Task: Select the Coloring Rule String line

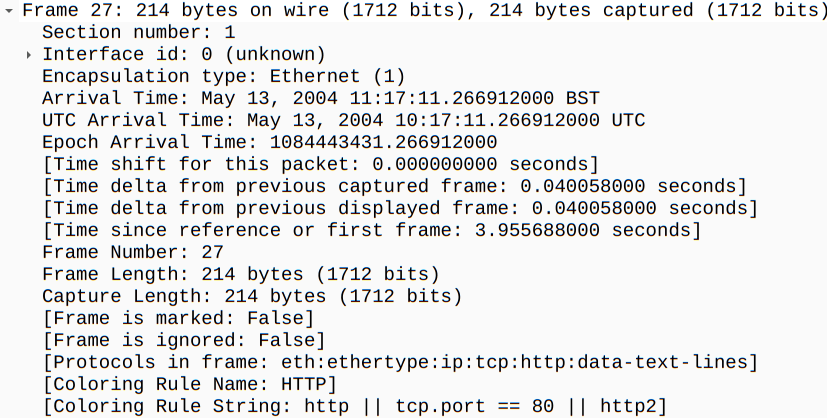Action: click(354, 406)
